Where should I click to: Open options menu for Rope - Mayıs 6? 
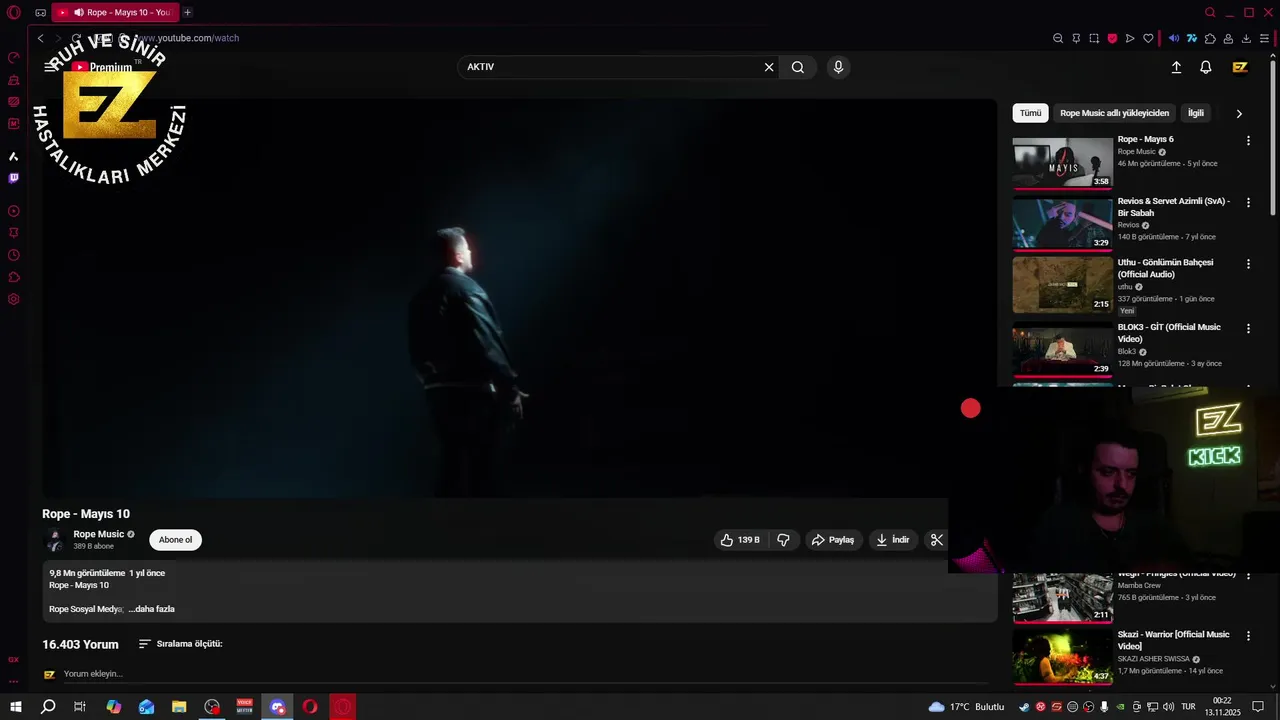coord(1248,141)
